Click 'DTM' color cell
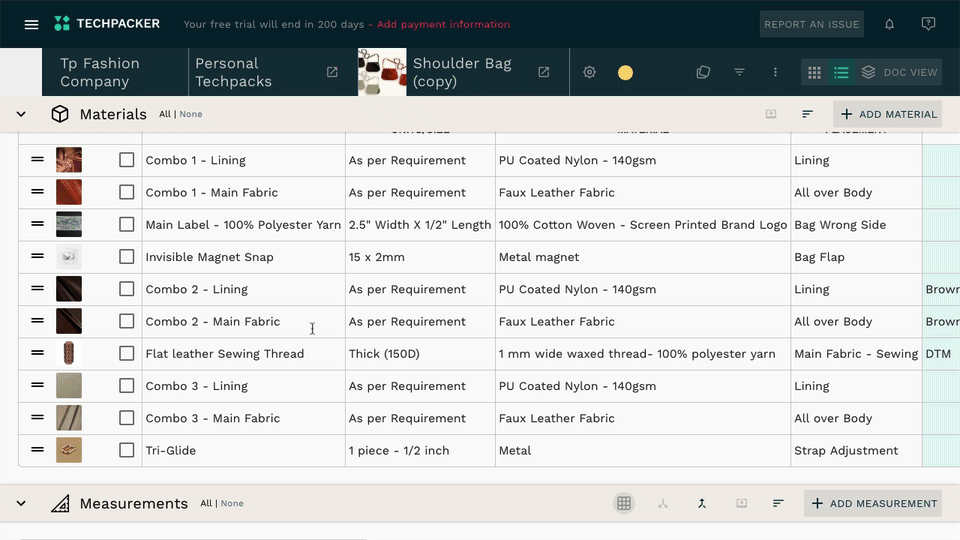 (x=941, y=354)
